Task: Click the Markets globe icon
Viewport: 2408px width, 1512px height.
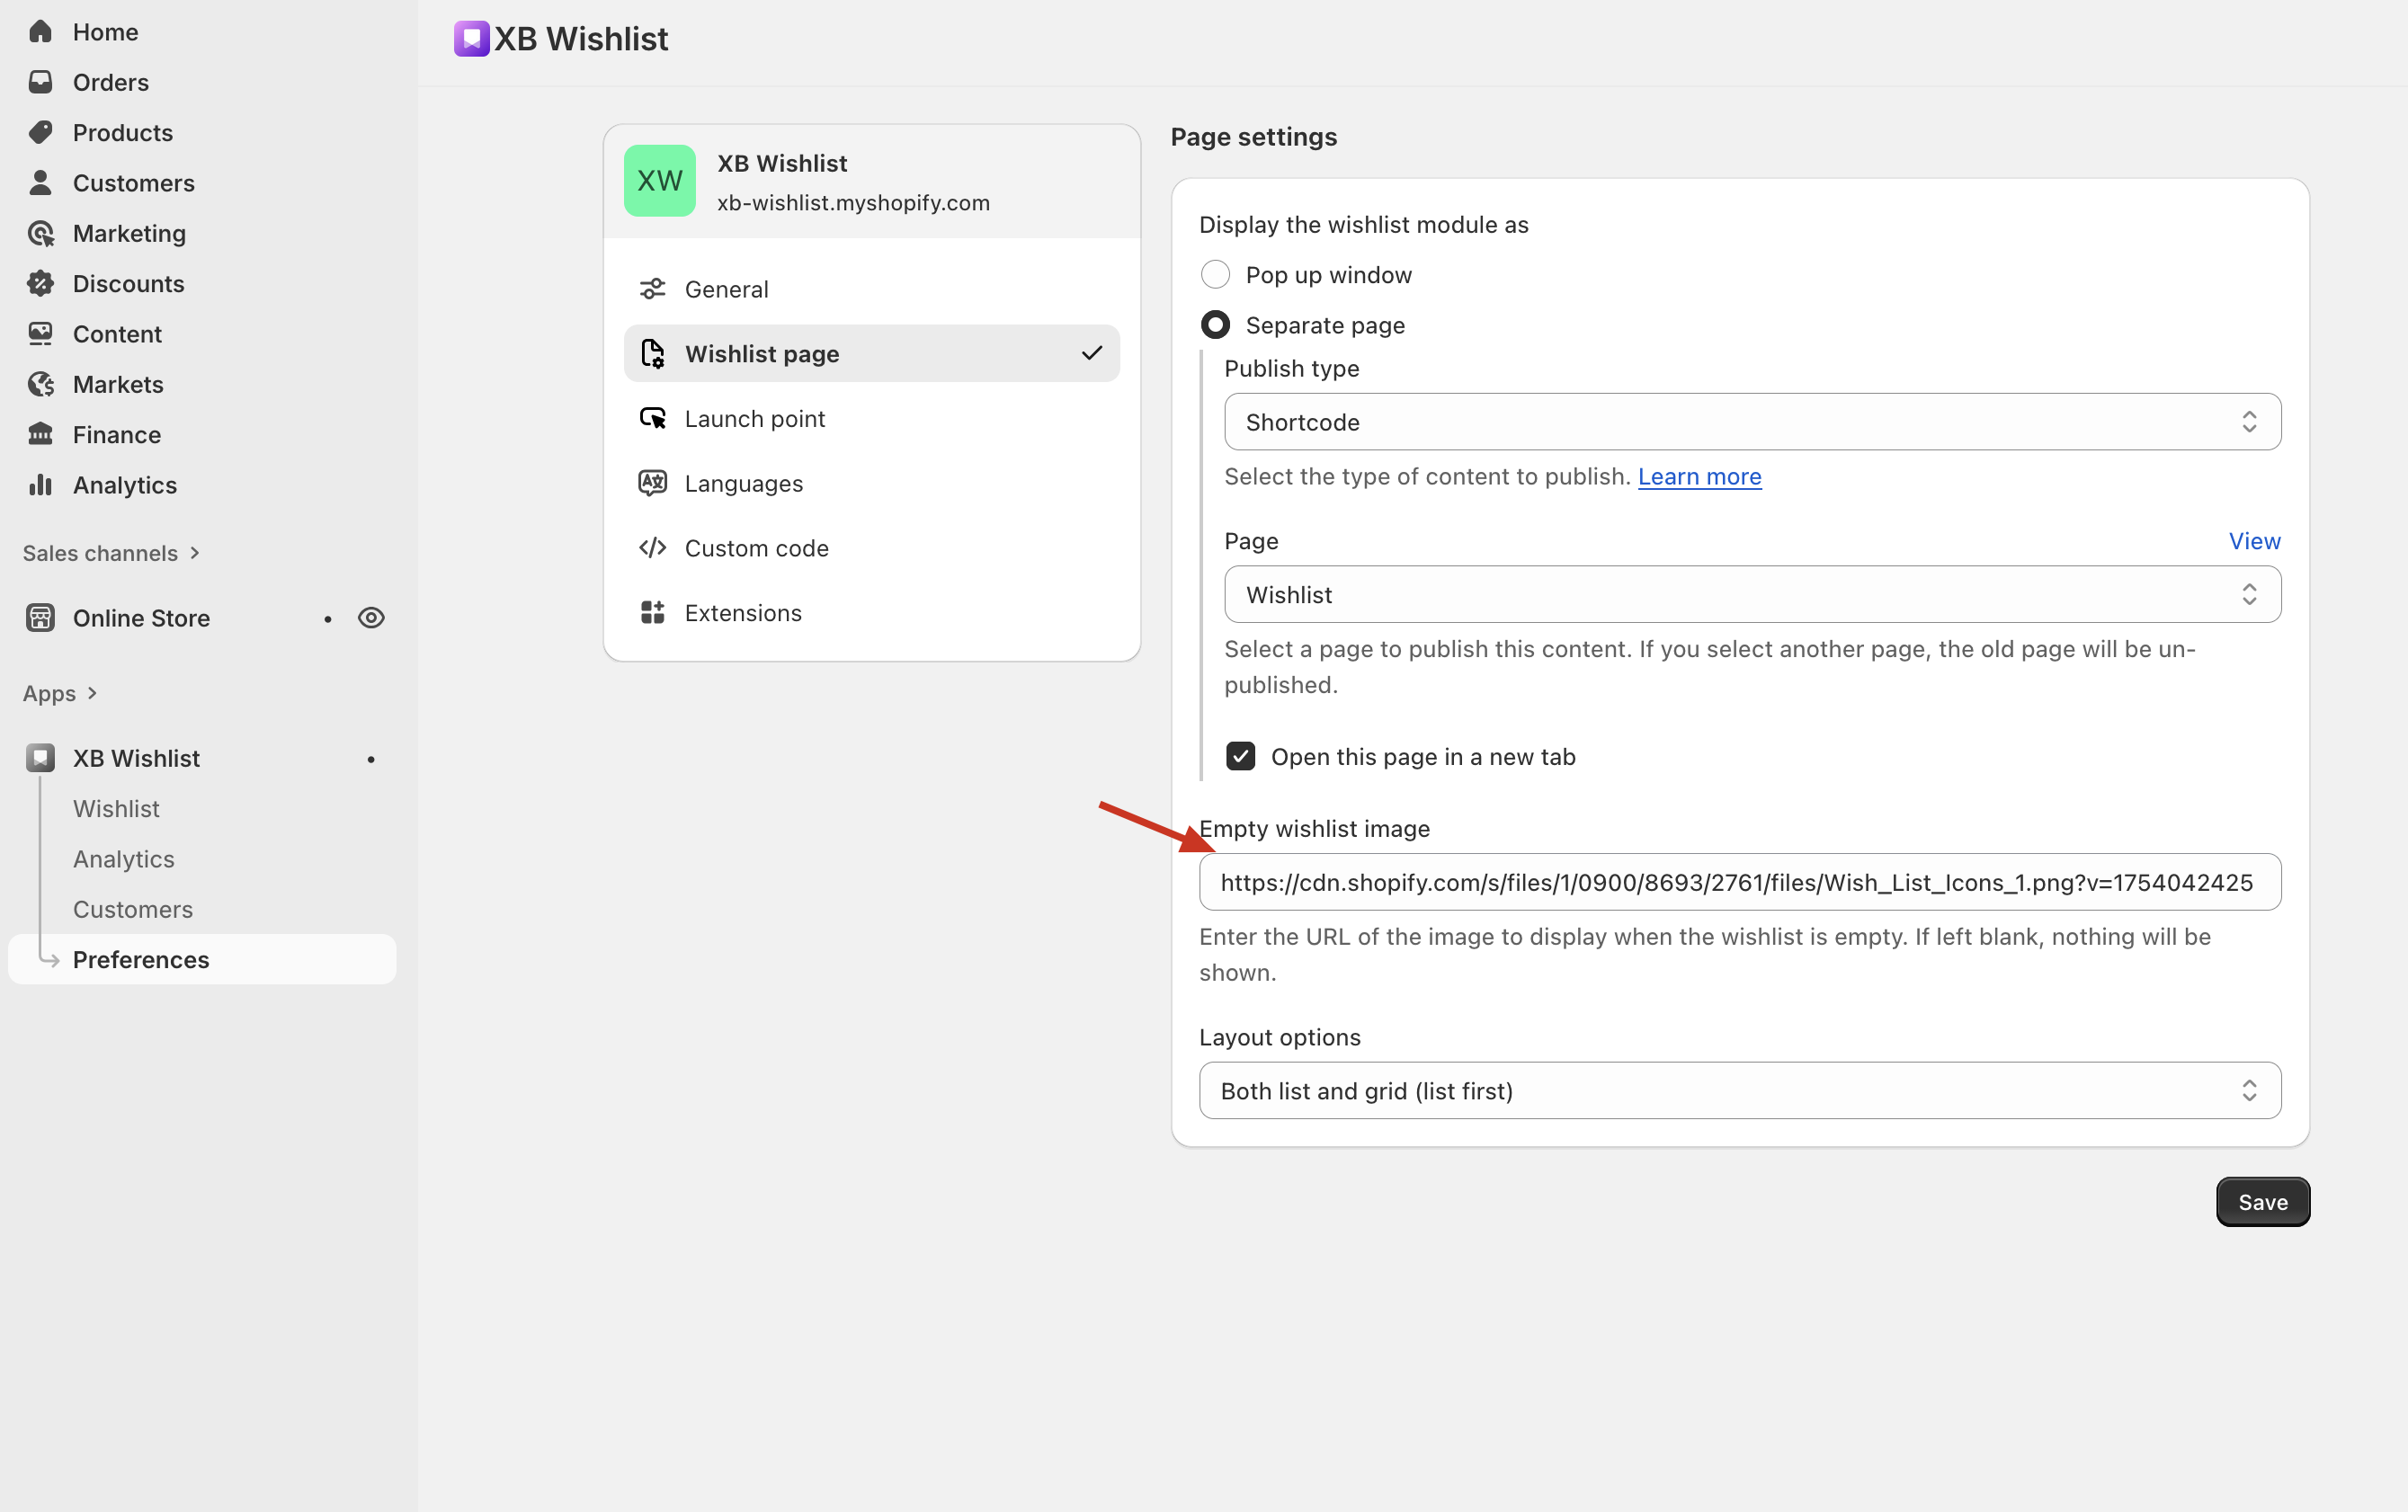Action: [x=40, y=384]
